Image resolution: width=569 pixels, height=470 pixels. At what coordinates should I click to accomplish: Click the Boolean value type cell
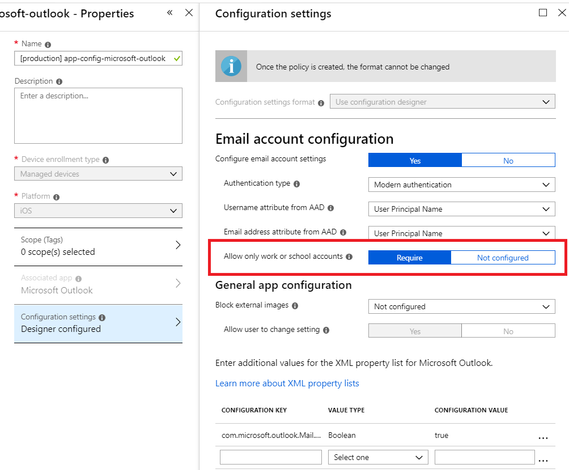[x=342, y=435]
